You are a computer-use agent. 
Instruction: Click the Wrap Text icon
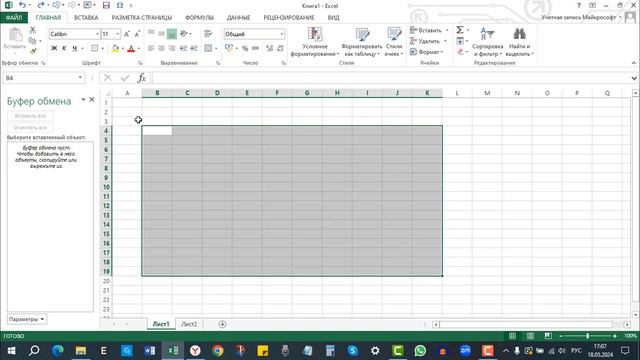[208, 34]
